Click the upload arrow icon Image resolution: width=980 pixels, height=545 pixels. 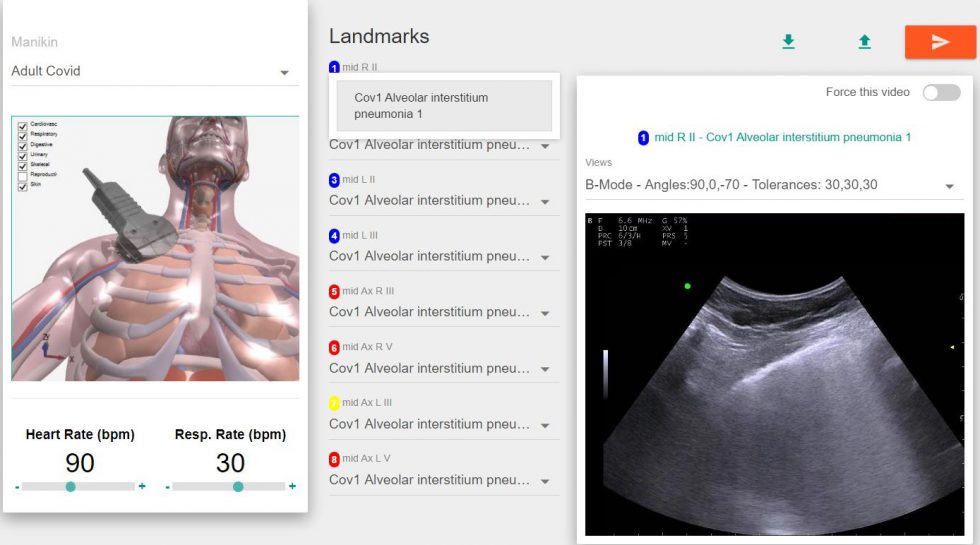[x=864, y=42]
